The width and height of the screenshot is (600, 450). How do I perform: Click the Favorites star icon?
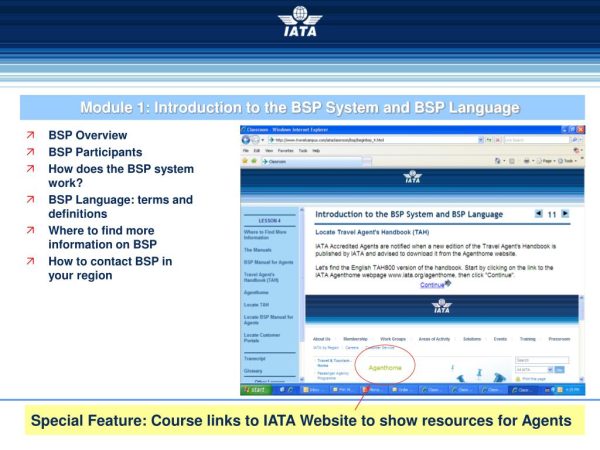(246, 160)
